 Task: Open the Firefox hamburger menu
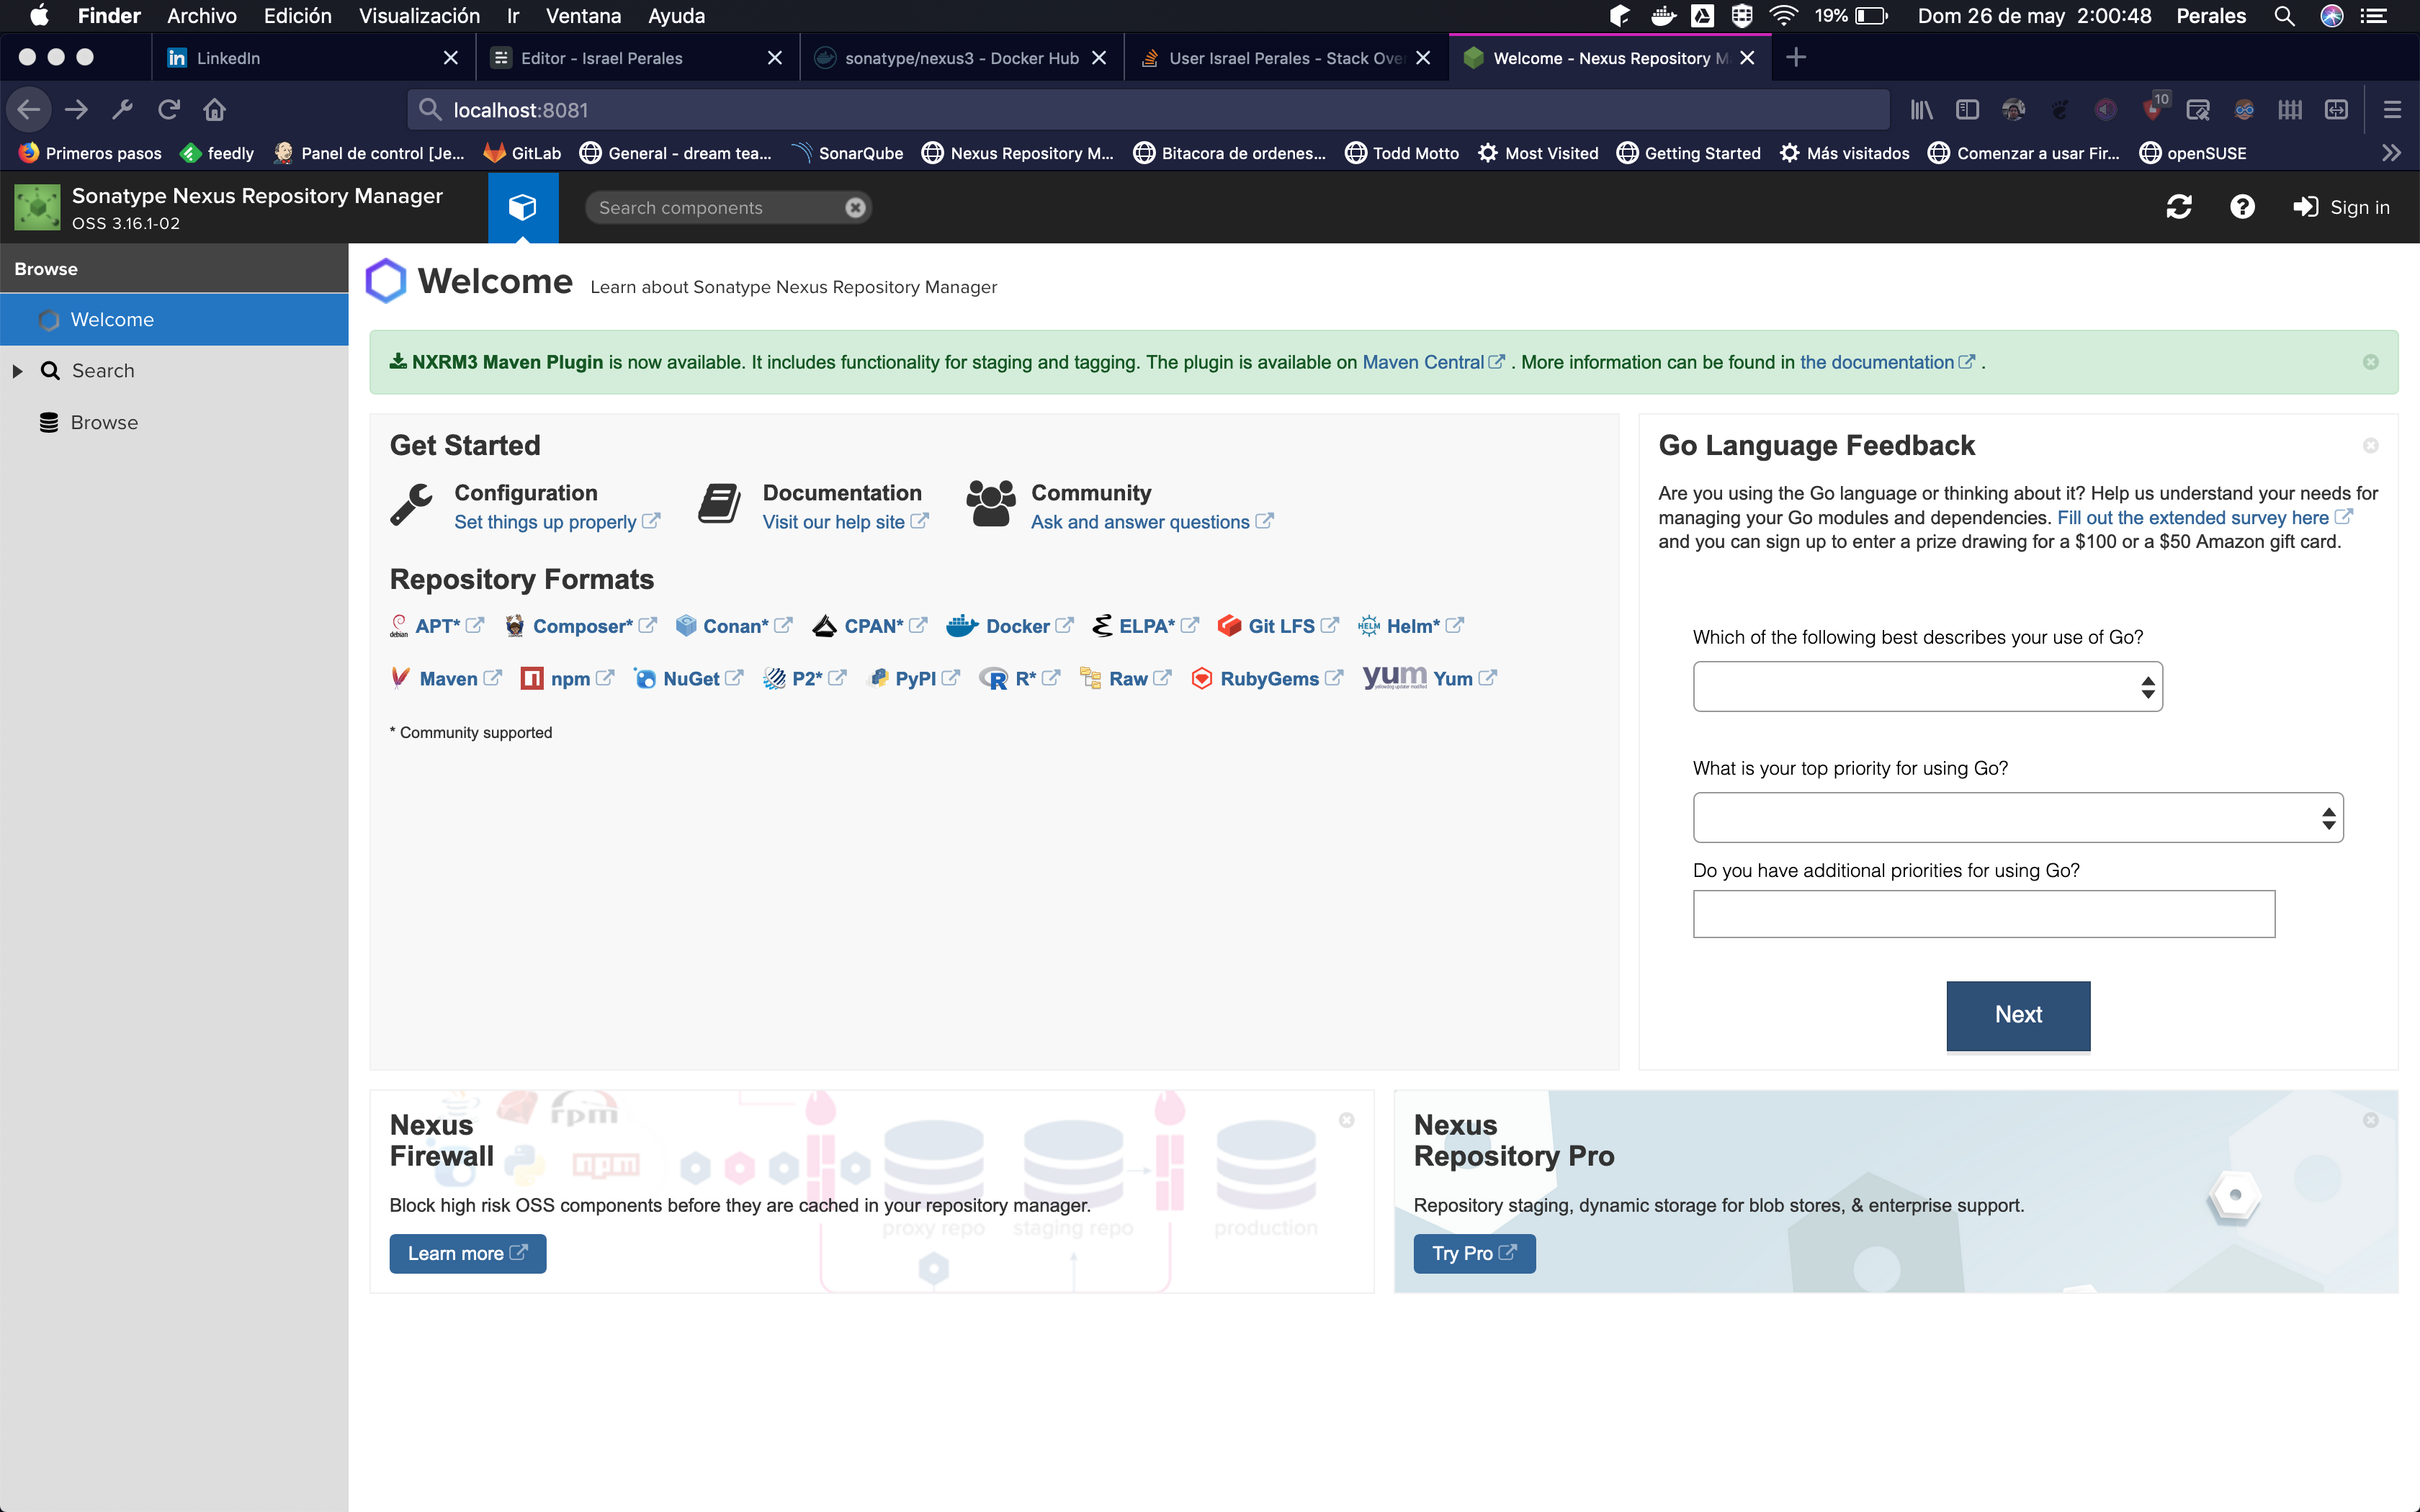click(x=2392, y=110)
